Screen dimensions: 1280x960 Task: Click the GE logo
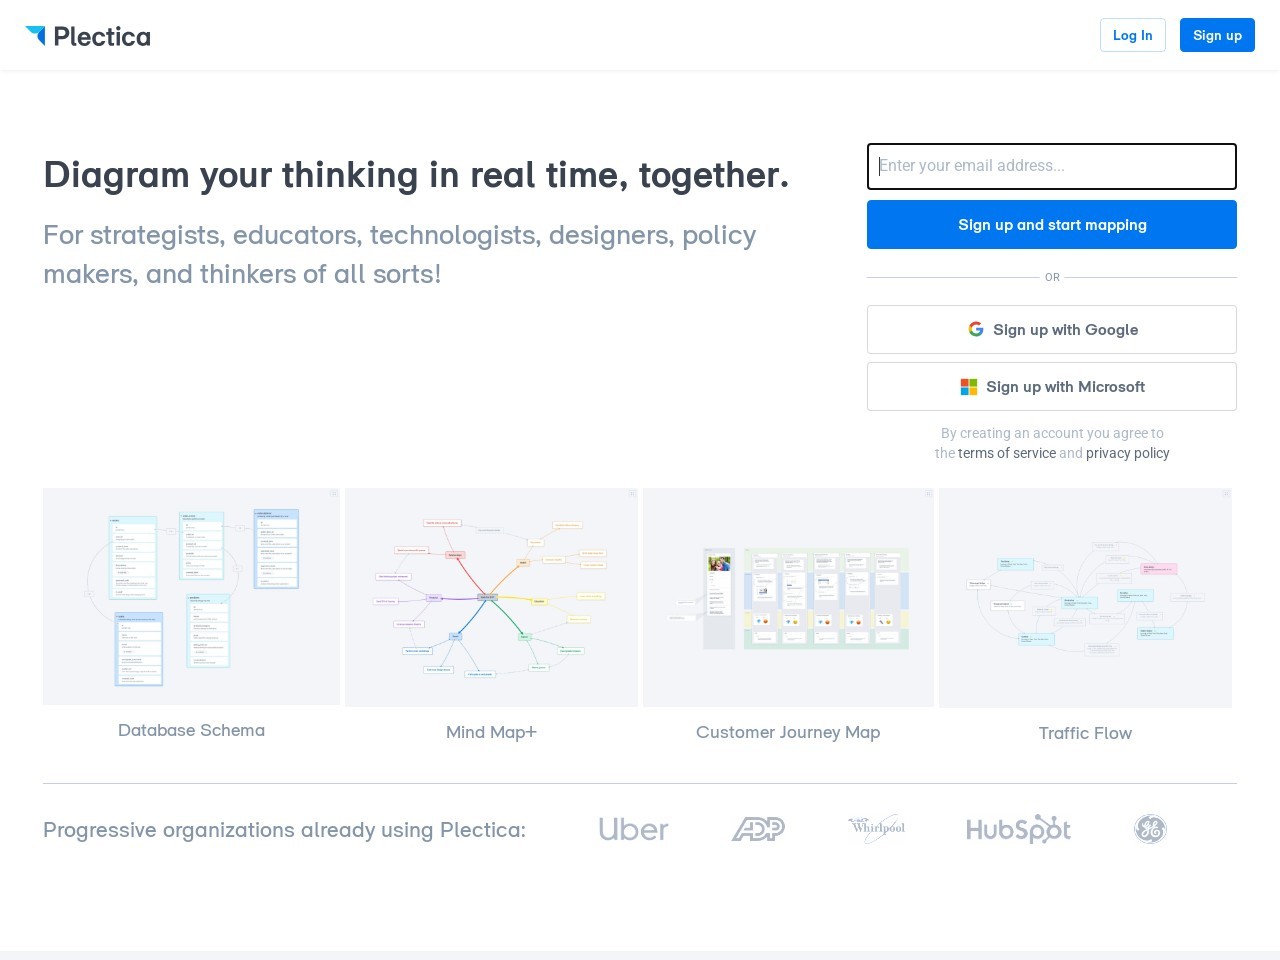pyautogui.click(x=1150, y=829)
